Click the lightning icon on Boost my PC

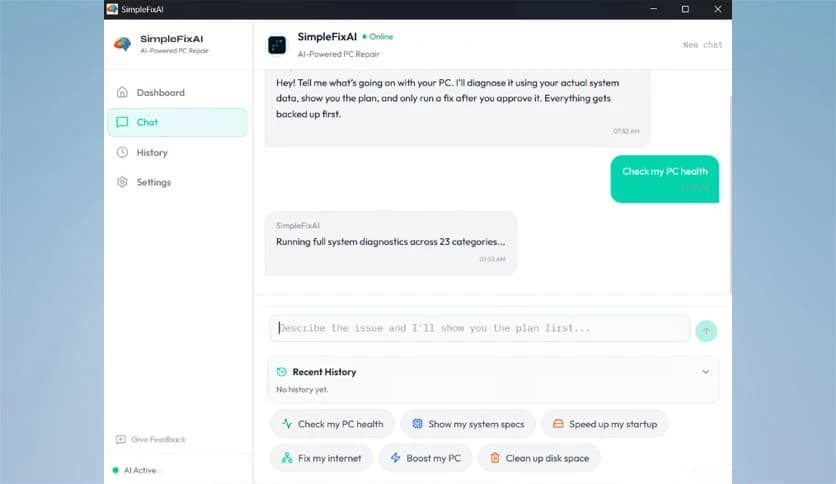(395, 458)
